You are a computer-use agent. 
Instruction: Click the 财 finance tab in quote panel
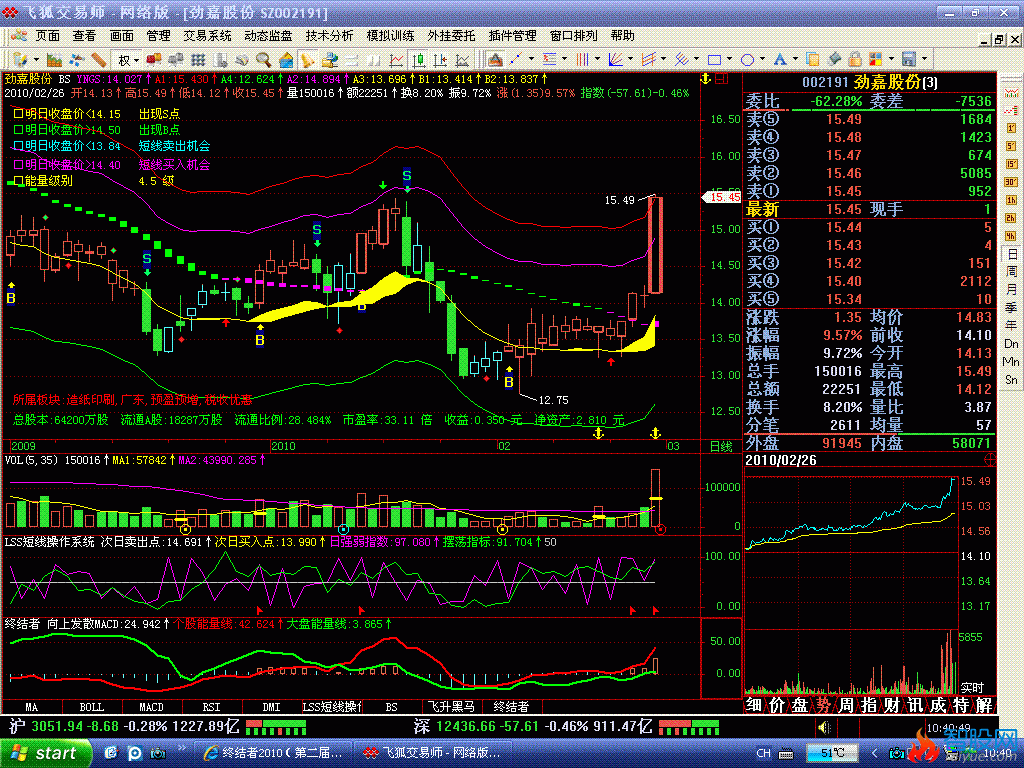click(x=892, y=705)
